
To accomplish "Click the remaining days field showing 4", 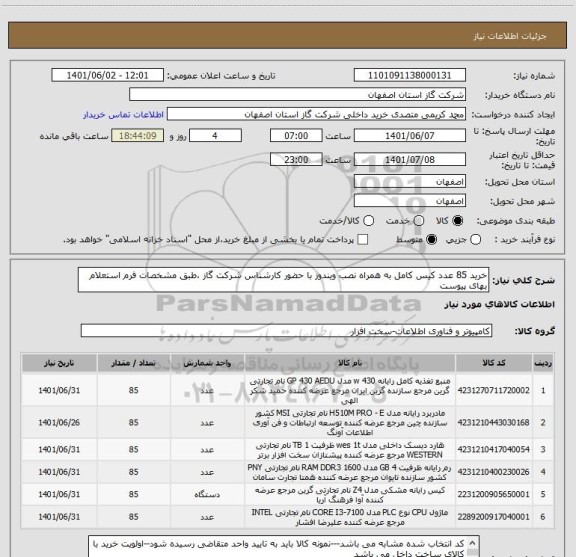I will [x=215, y=136].
